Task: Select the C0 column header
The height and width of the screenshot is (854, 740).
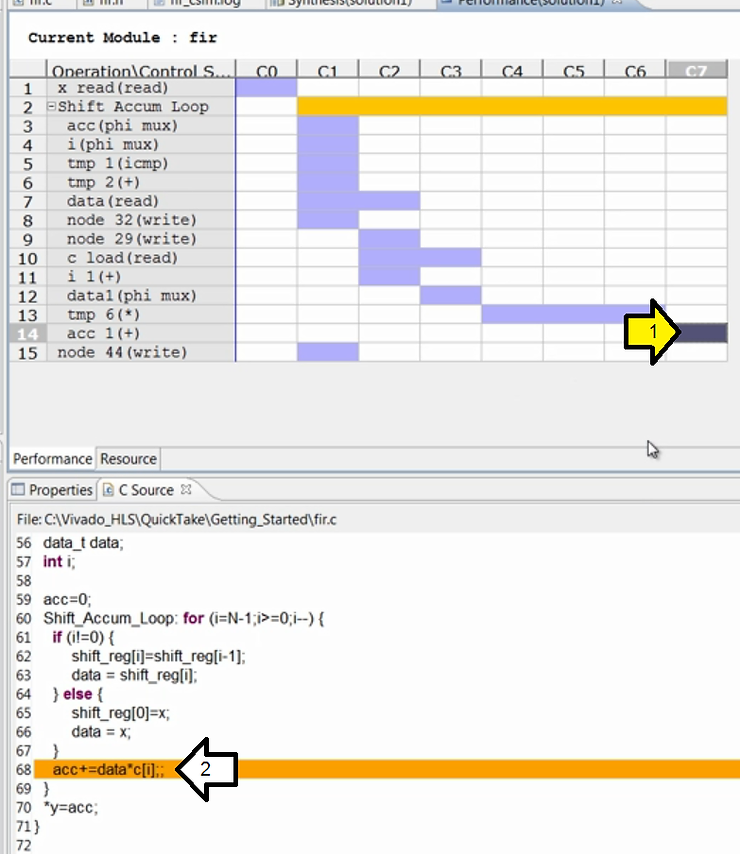Action: coord(266,70)
